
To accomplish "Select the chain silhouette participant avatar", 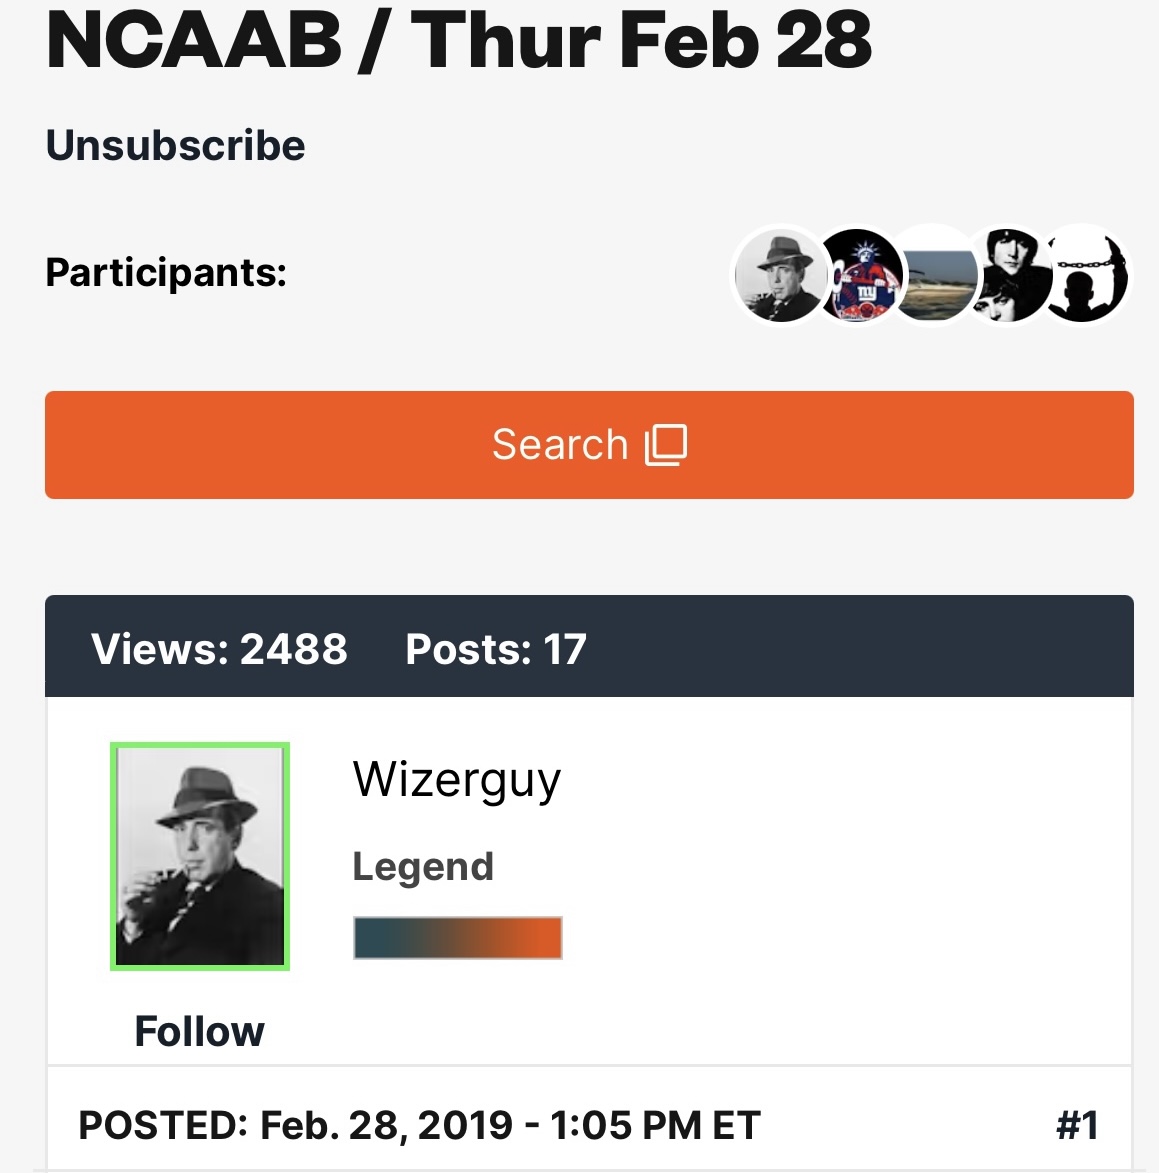I will (x=1088, y=275).
